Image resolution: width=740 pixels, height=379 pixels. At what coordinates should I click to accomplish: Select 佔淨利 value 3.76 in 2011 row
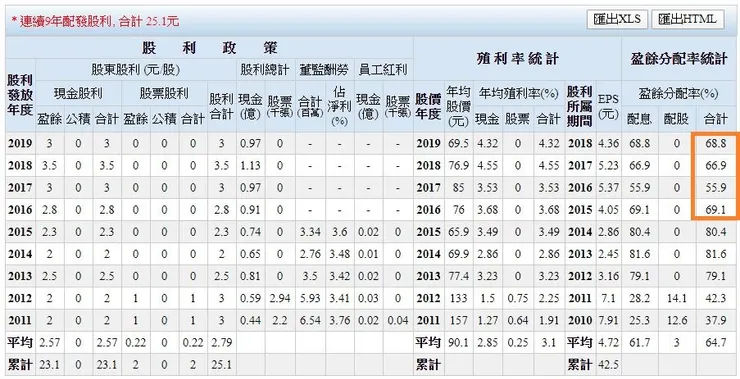coord(339,320)
